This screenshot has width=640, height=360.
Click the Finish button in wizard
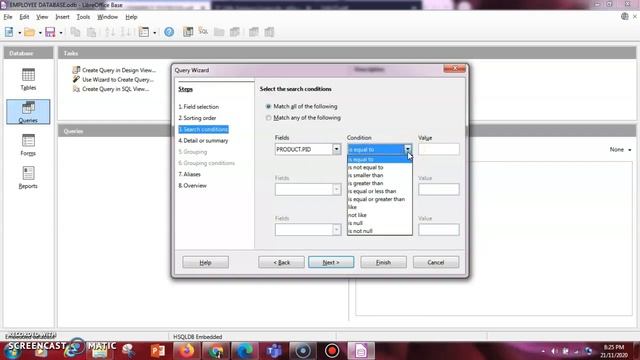pyautogui.click(x=383, y=262)
